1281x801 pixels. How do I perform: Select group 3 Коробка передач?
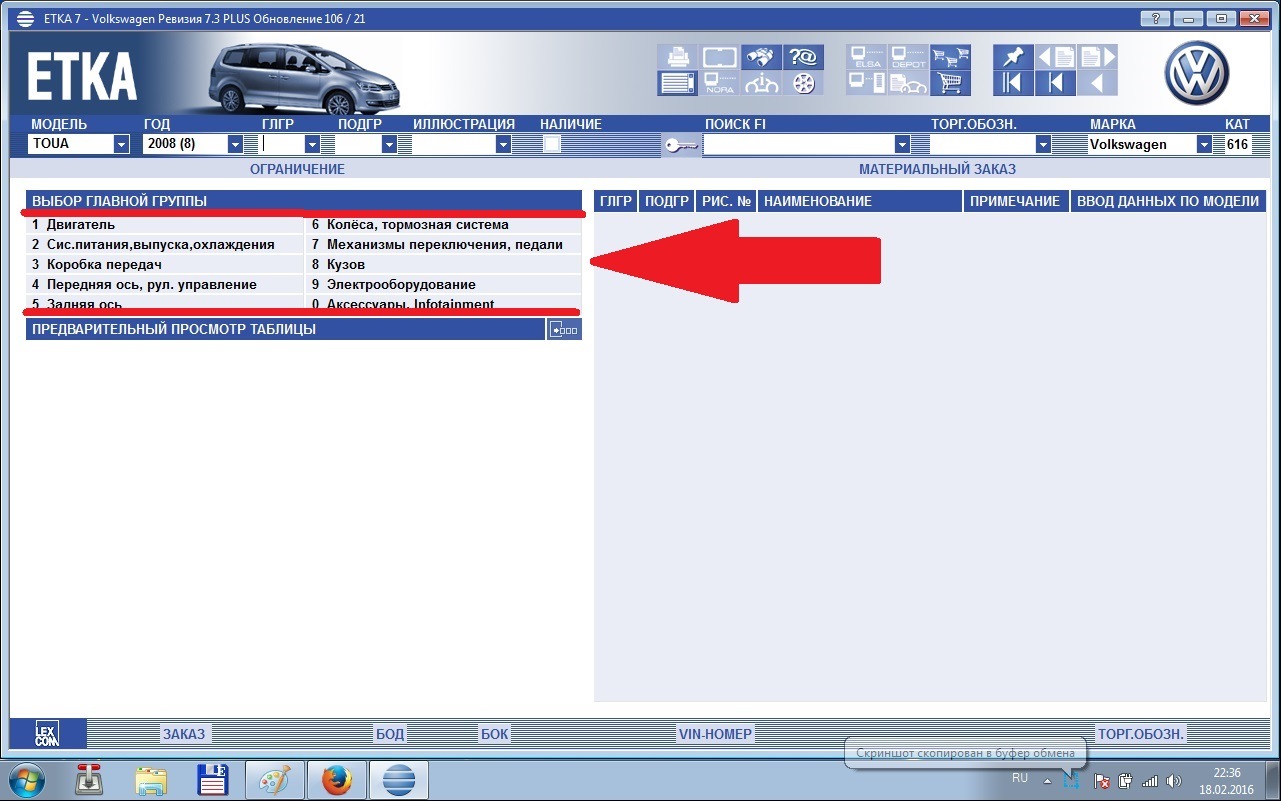[x=165, y=265]
